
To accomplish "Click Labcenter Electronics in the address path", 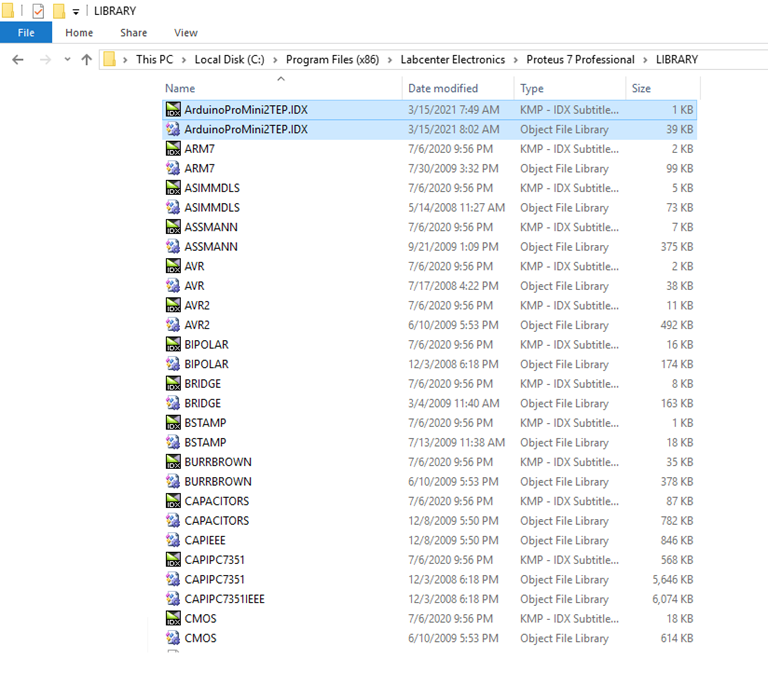I will click(452, 60).
